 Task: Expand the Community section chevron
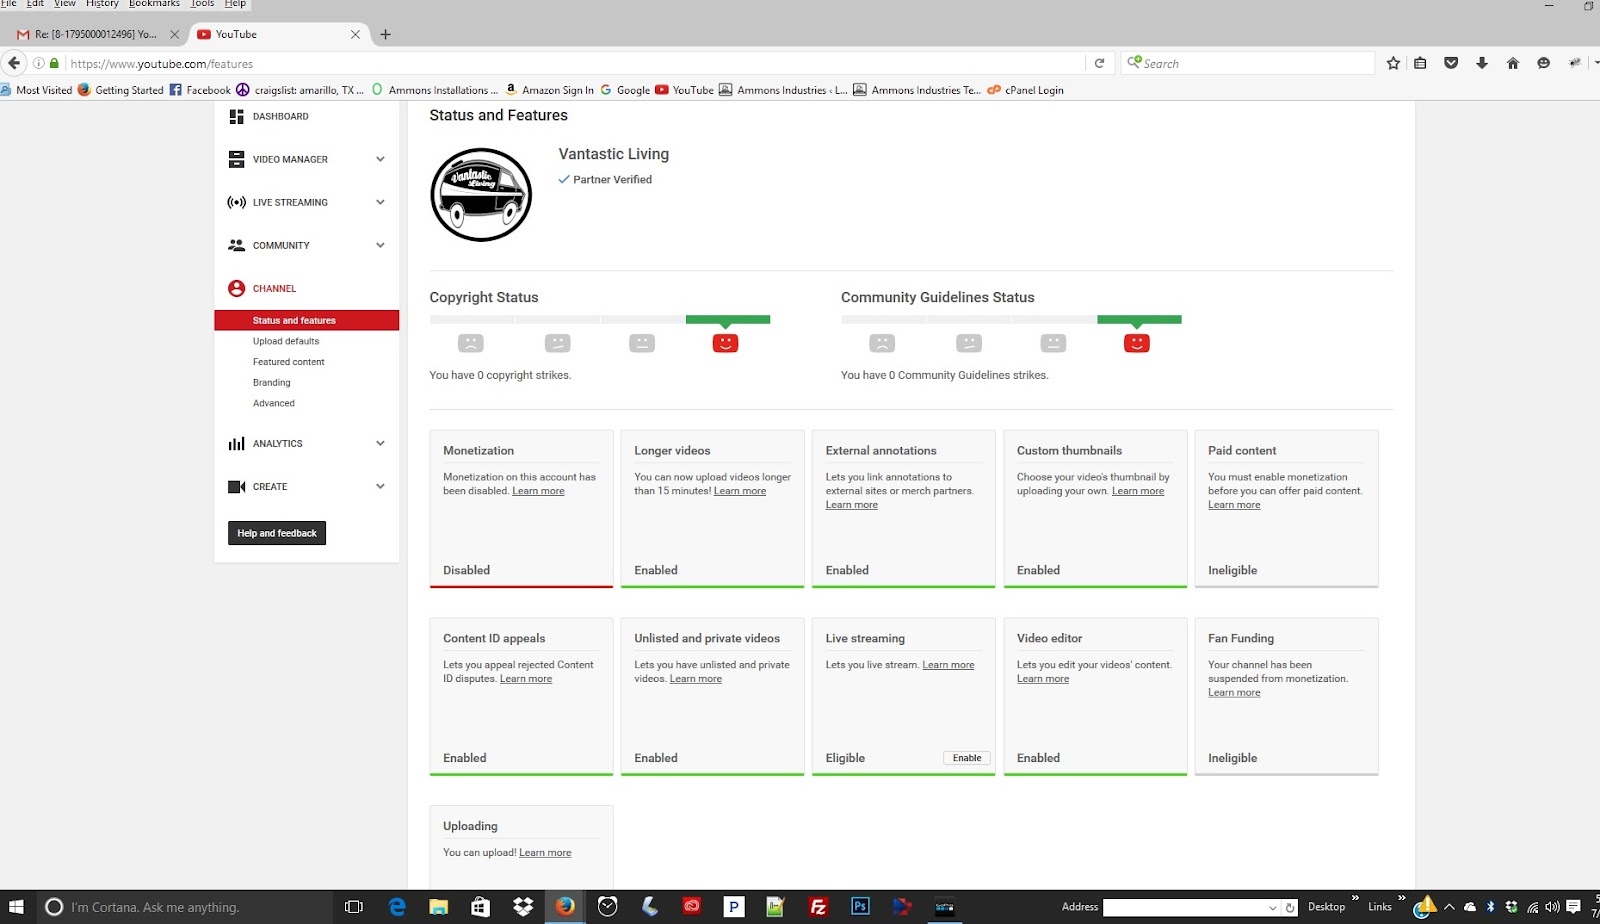pos(380,245)
